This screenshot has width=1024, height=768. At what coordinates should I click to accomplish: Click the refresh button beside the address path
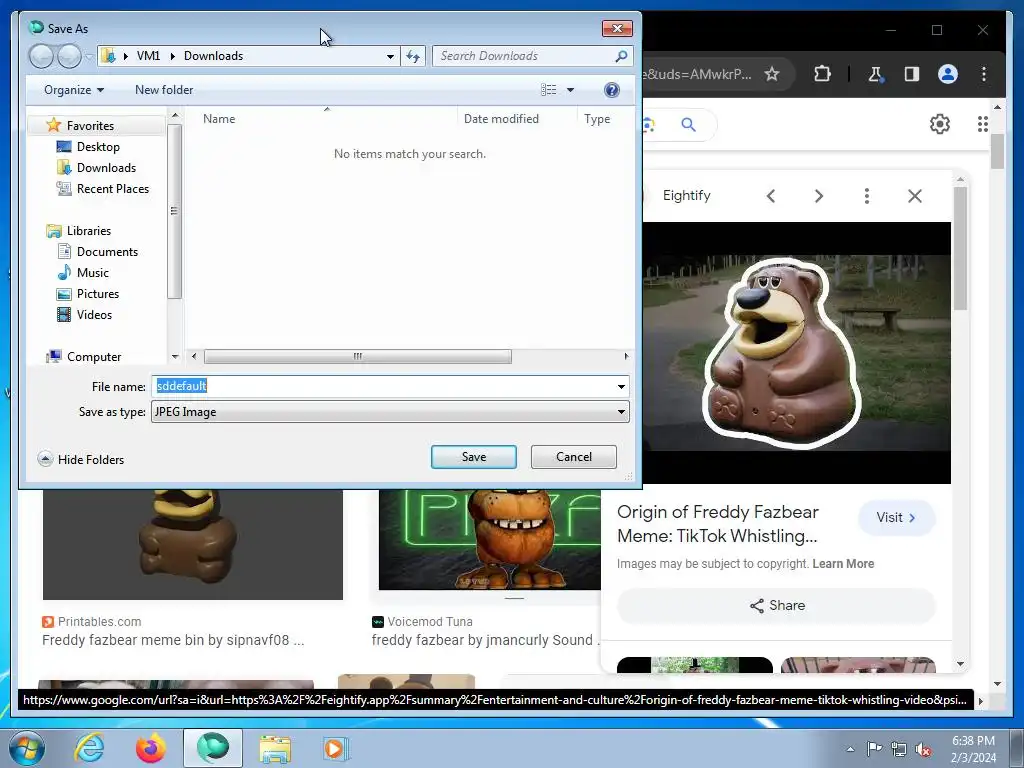click(x=413, y=56)
